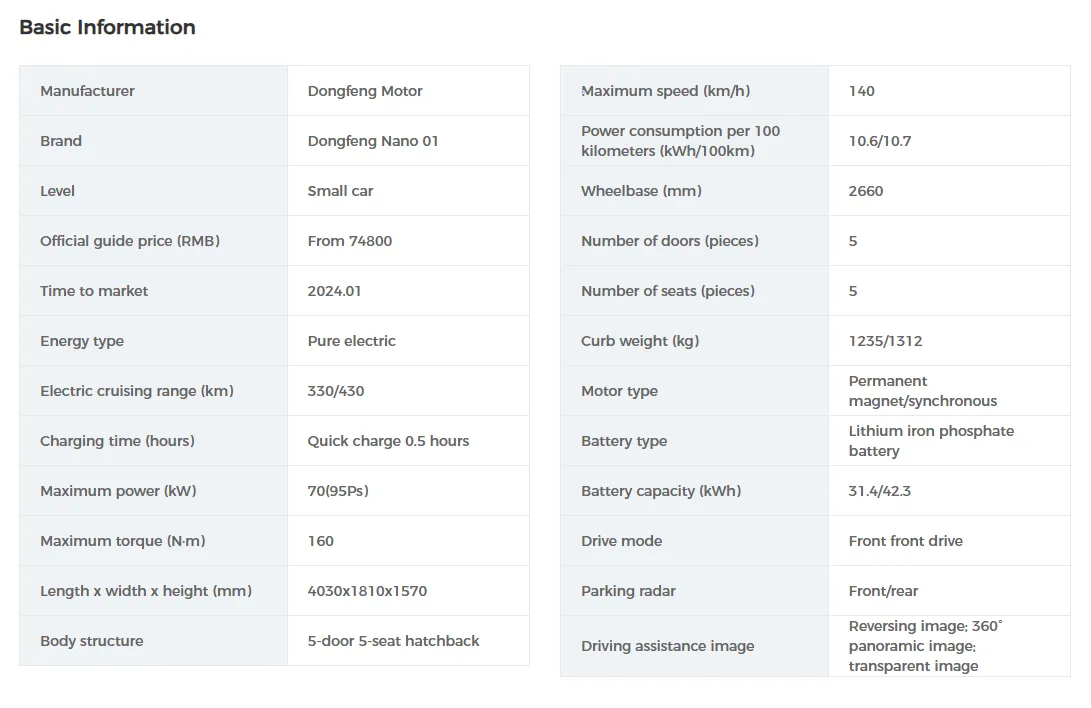Click the Dongfeng Nano 01 brand value
Image resolution: width=1091 pixels, height=708 pixels.
tap(373, 141)
